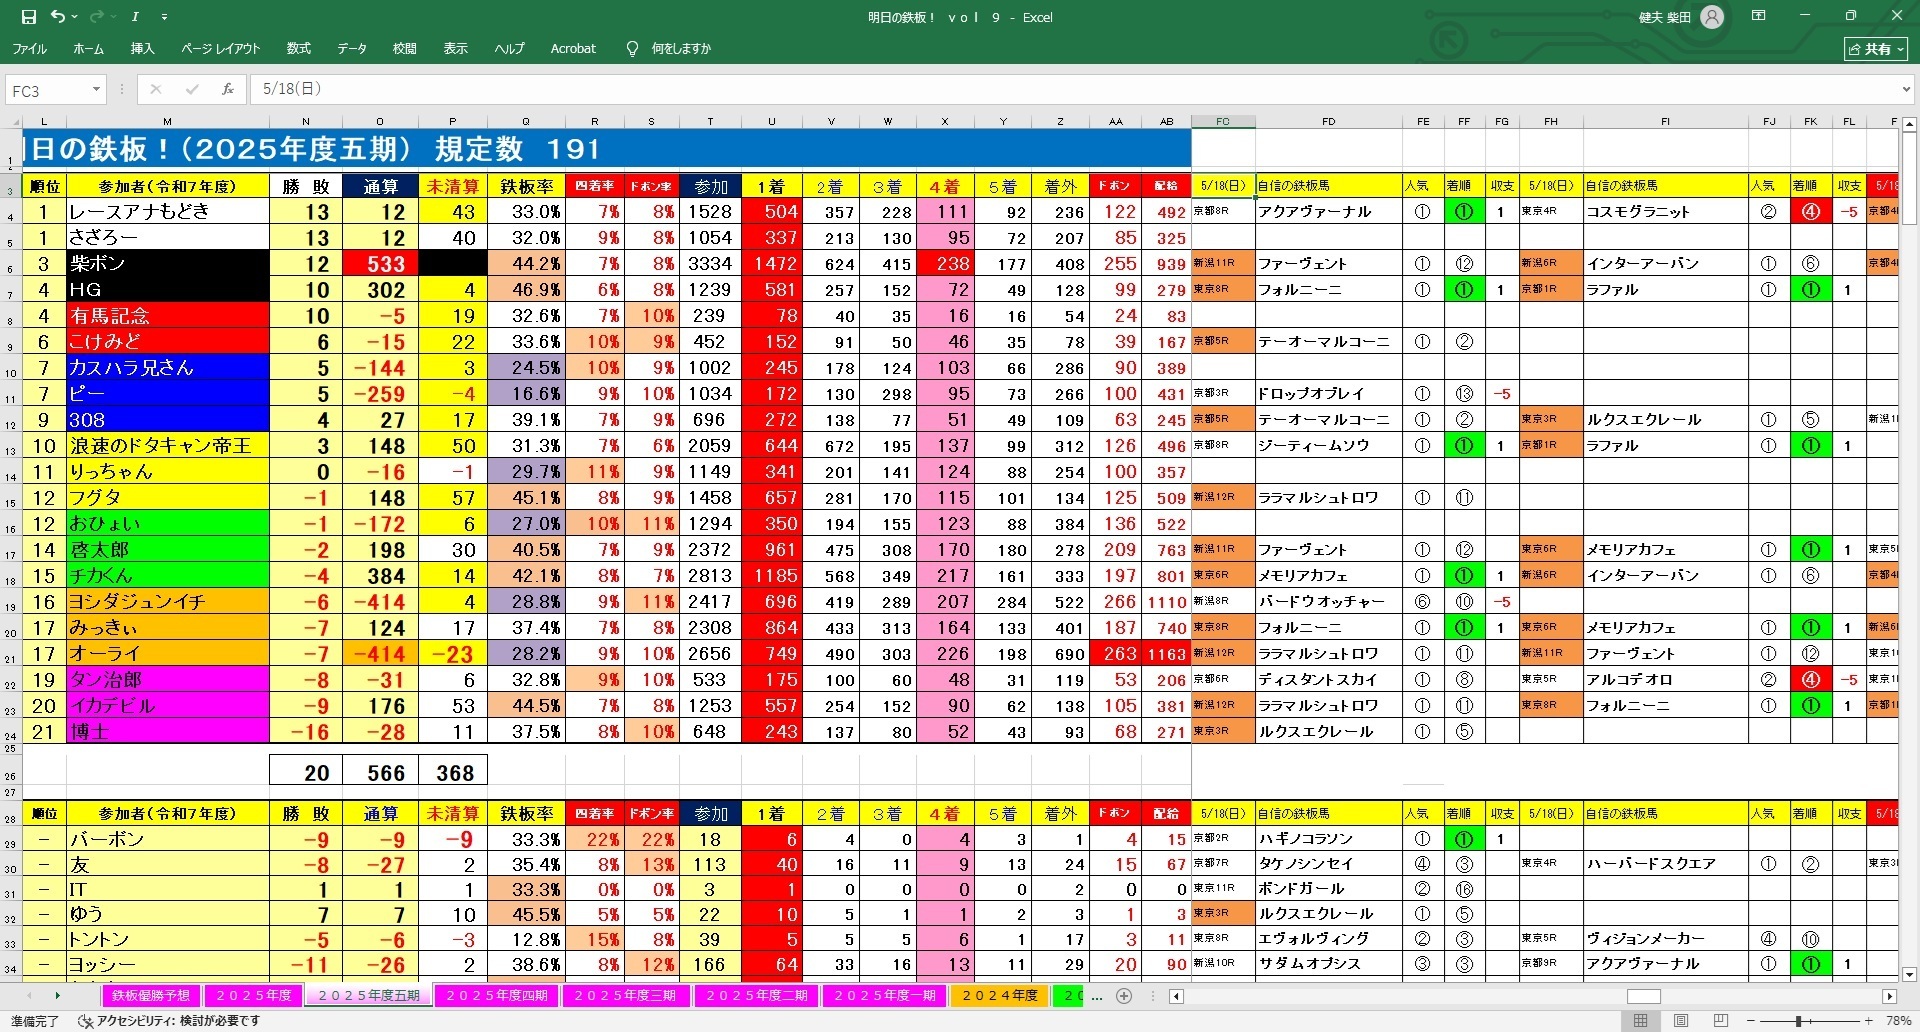Select Page Break Preview view icon
Screen dimensions: 1920x1032
pyautogui.click(x=1720, y=1021)
